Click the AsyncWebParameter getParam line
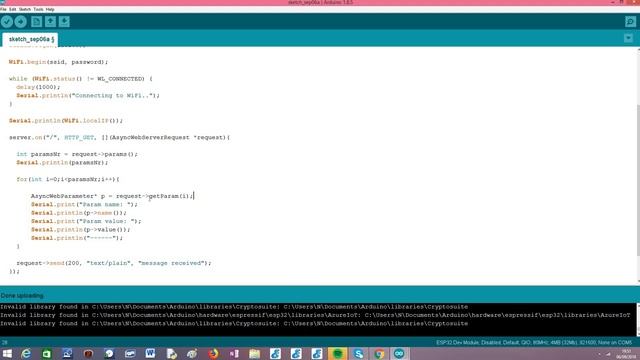 [112, 196]
